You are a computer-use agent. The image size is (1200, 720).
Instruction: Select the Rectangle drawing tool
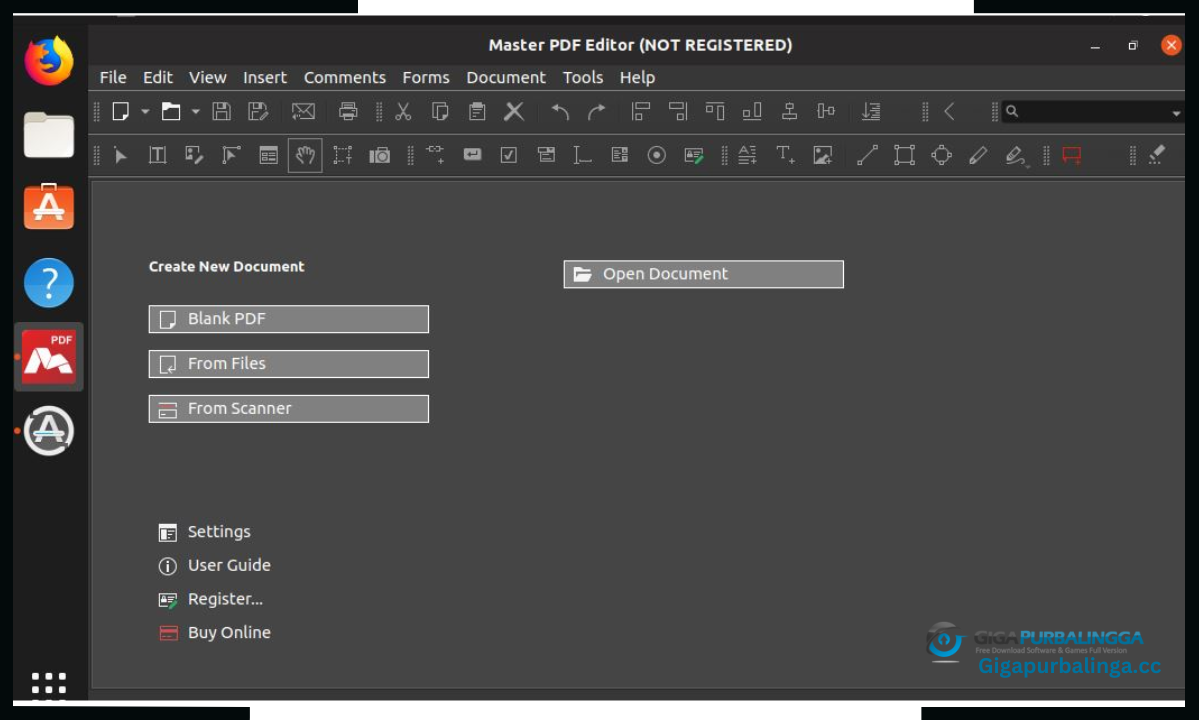pos(904,155)
